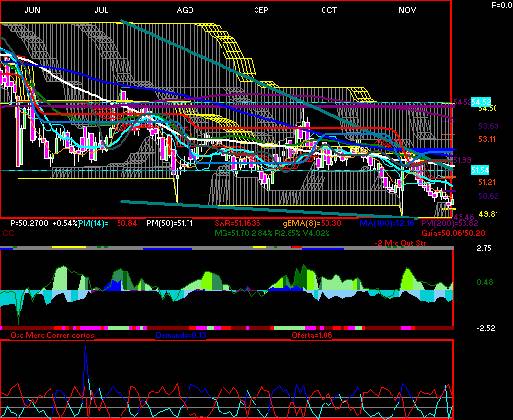513x420 pixels.
Task: Click the -2.52 oscillator scale value
Action: point(486,328)
